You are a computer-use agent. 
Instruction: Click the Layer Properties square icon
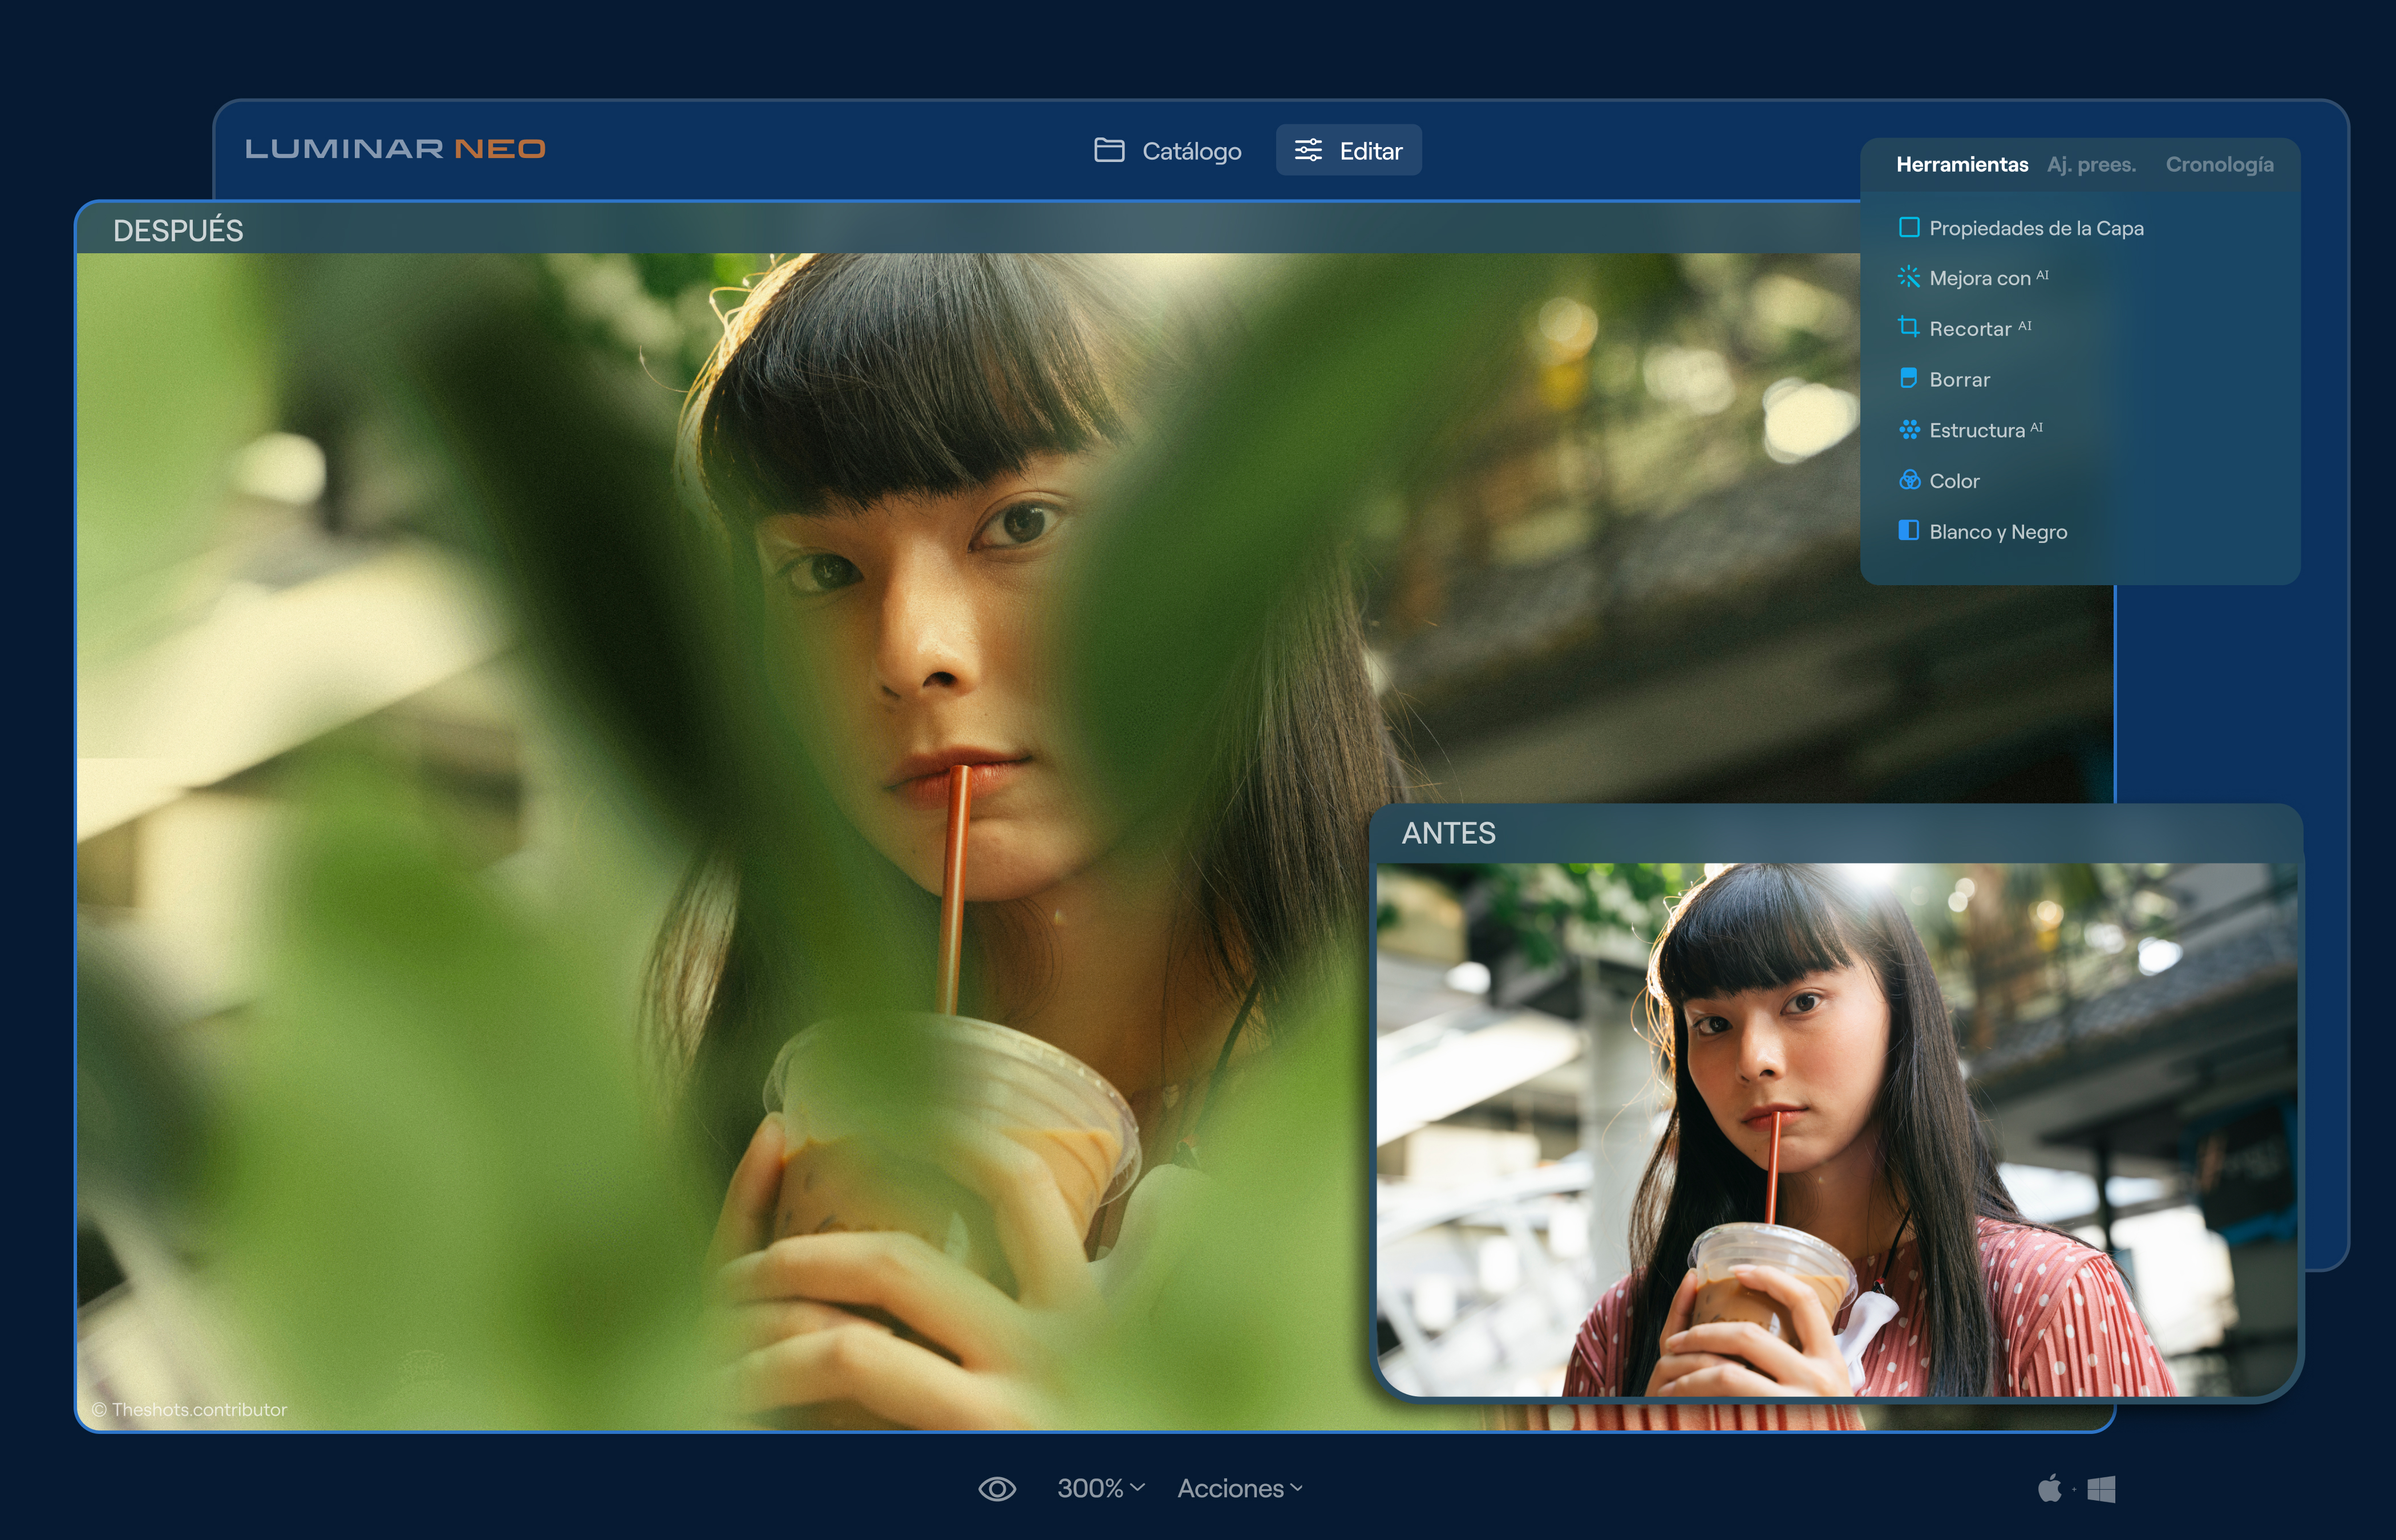[1908, 227]
